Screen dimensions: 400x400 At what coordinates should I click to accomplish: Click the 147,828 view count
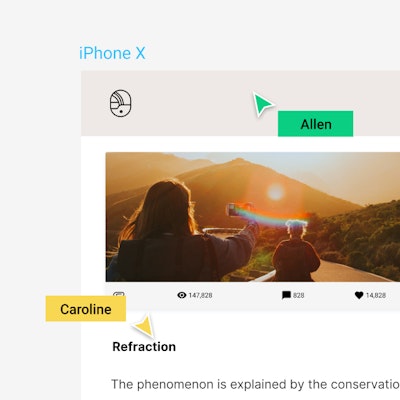point(200,295)
